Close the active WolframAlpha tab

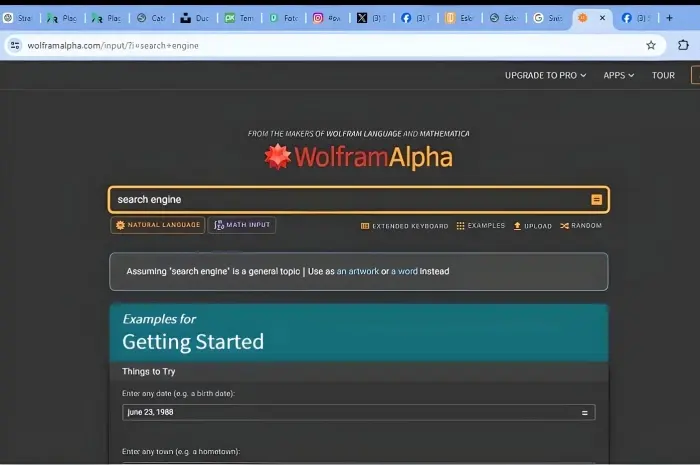click(x=602, y=18)
